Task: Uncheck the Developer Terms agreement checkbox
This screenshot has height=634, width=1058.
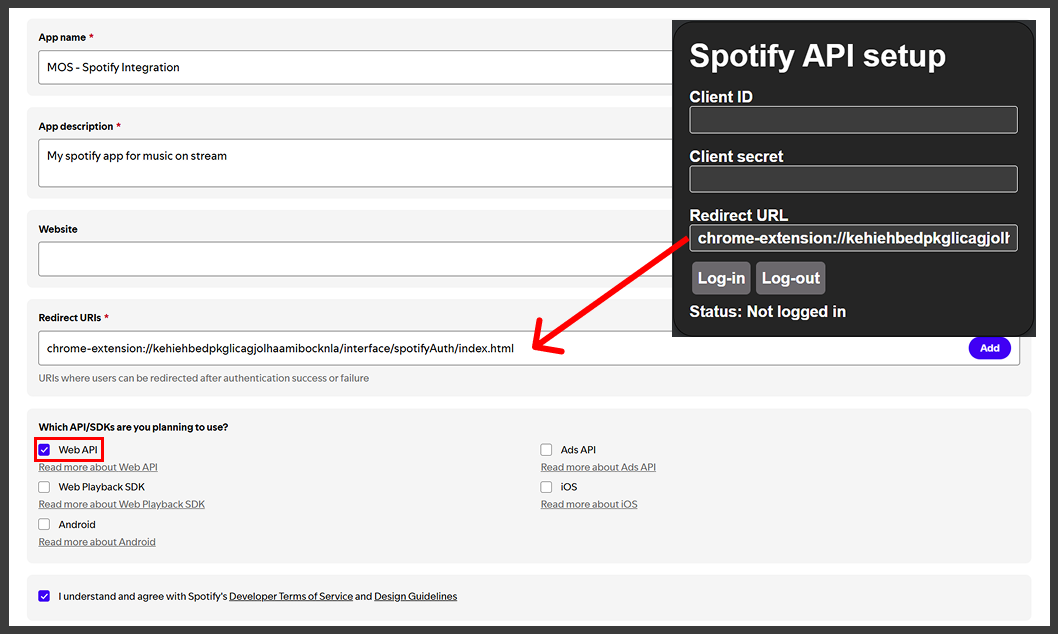Action: pos(44,595)
